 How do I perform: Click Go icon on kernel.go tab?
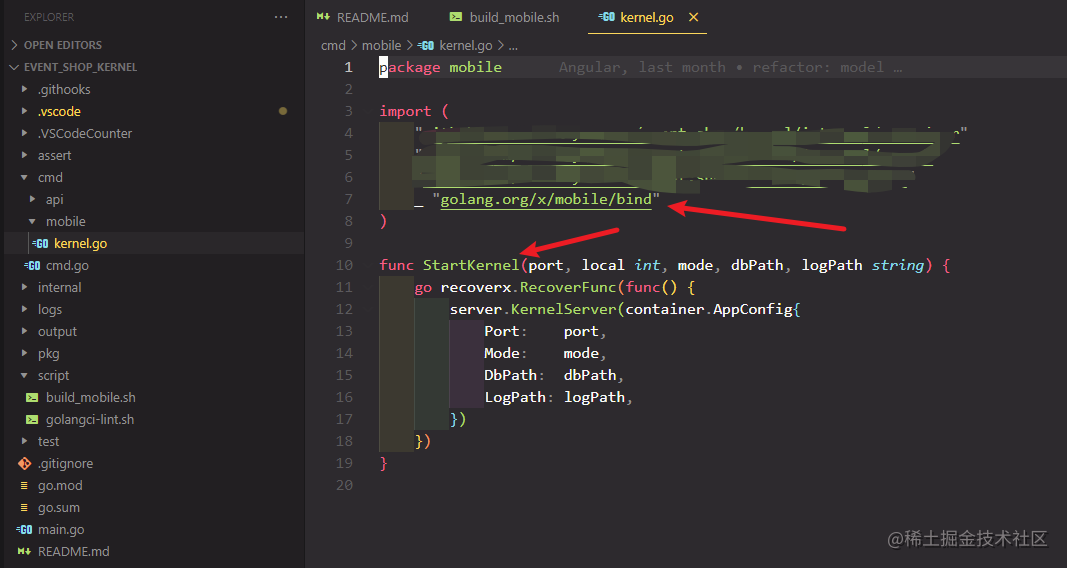click(606, 17)
